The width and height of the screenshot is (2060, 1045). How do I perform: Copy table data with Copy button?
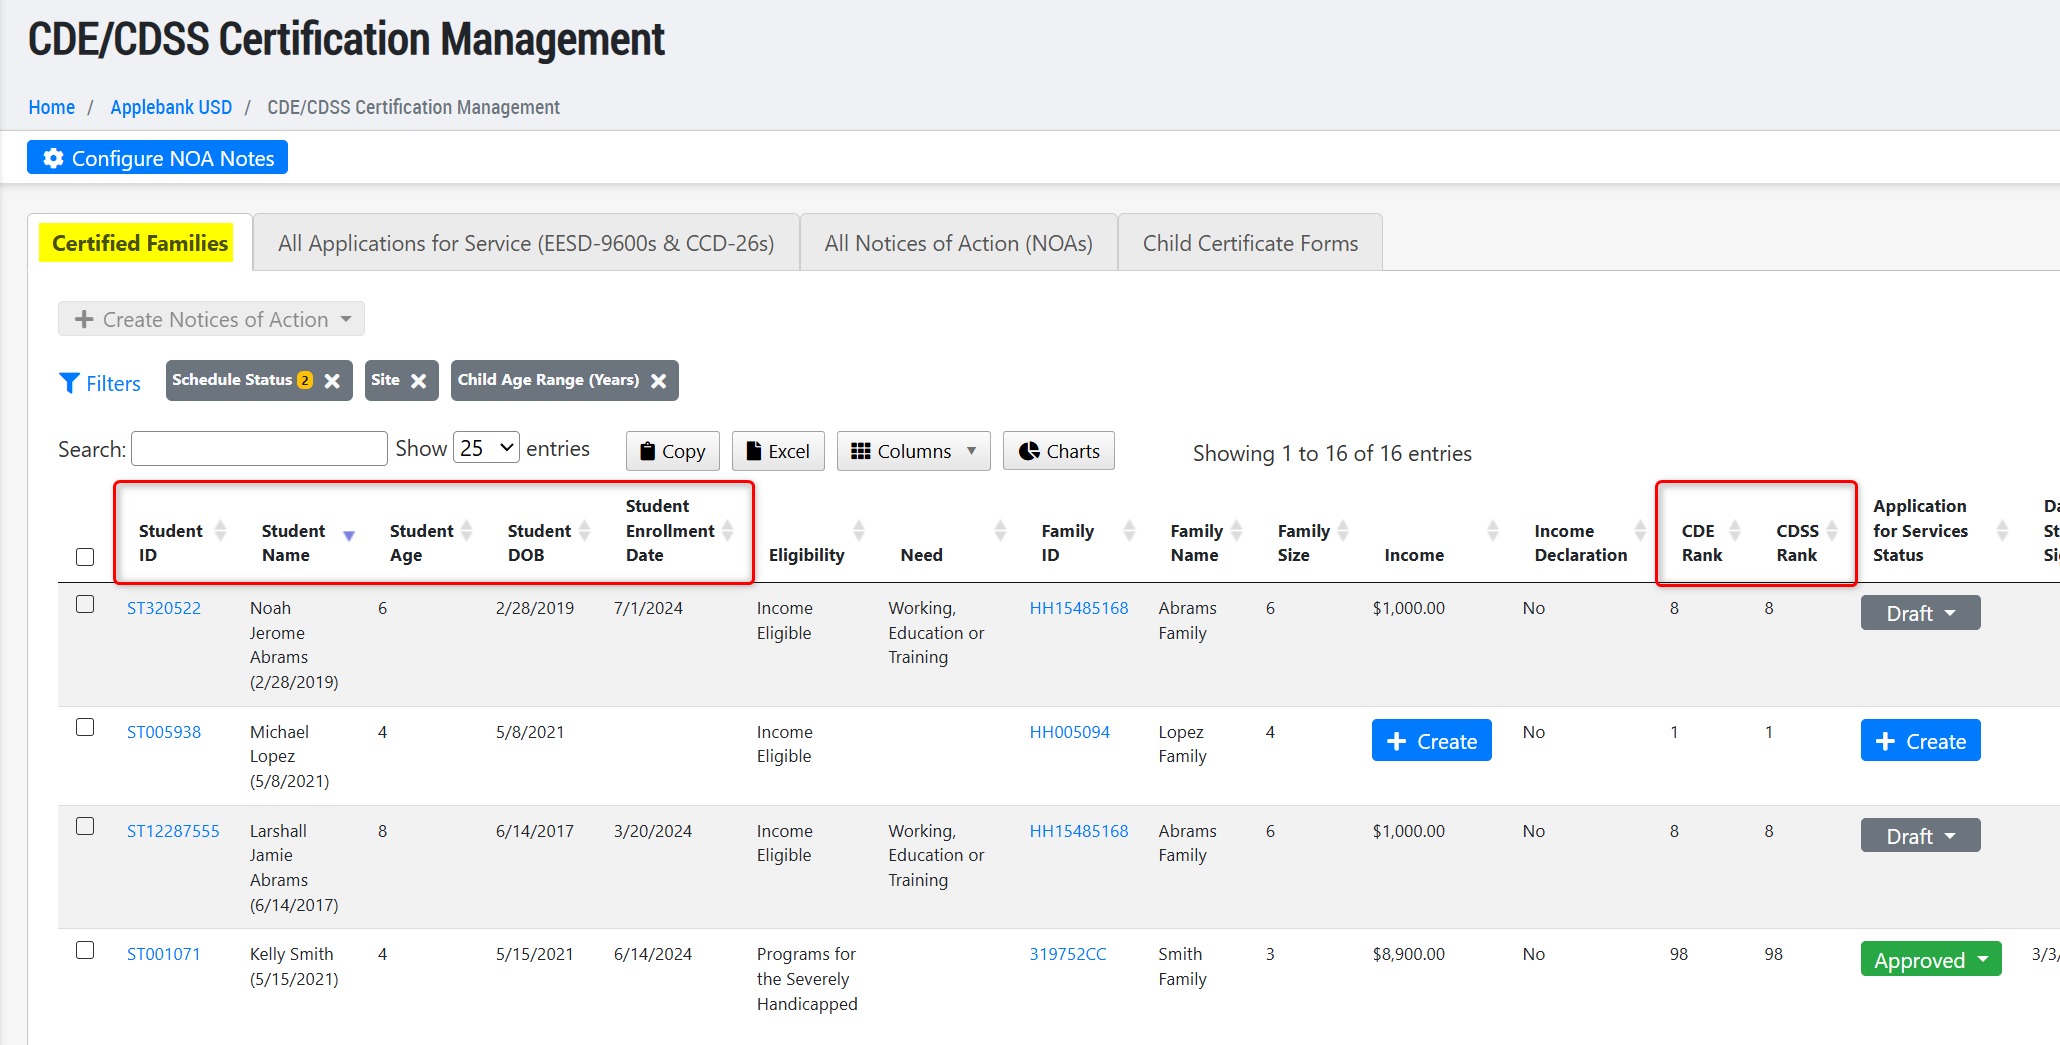point(672,451)
